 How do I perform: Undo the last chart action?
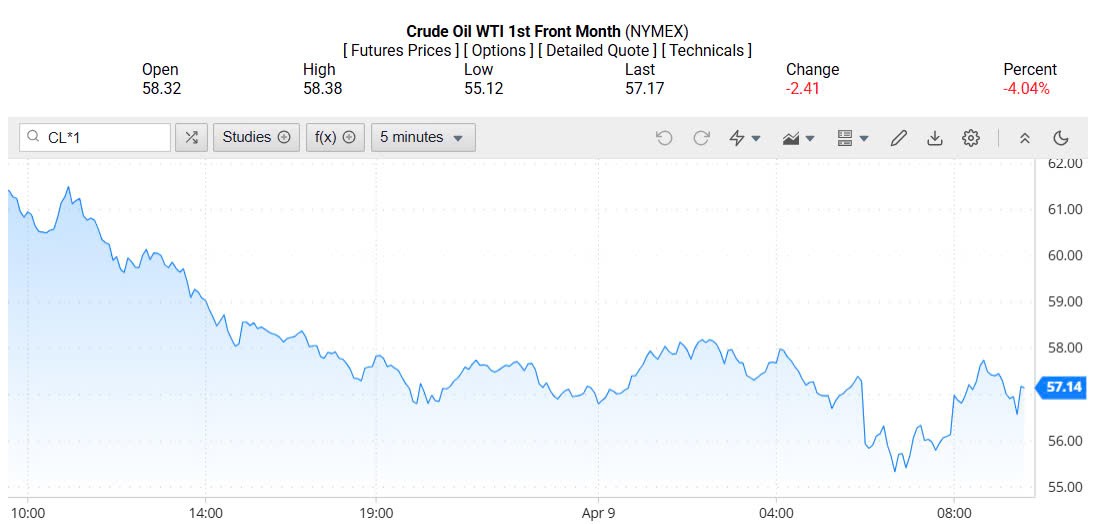click(x=664, y=138)
